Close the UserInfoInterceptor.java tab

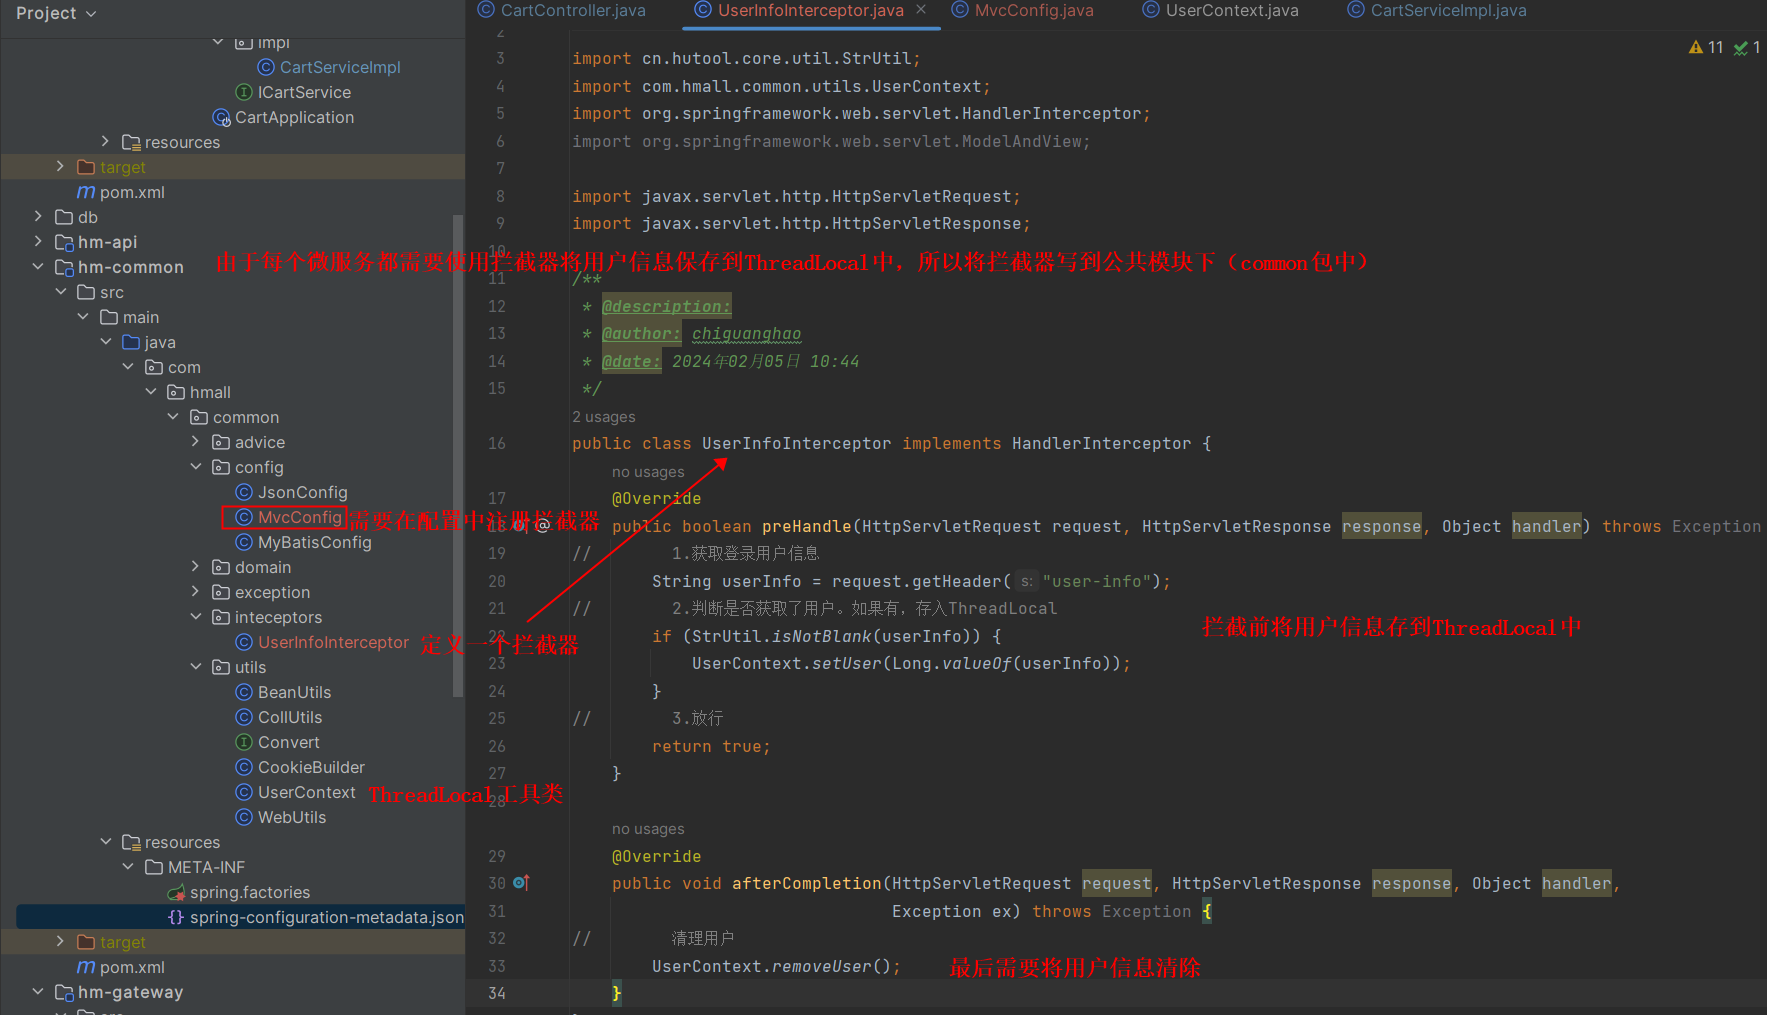pyautogui.click(x=921, y=10)
